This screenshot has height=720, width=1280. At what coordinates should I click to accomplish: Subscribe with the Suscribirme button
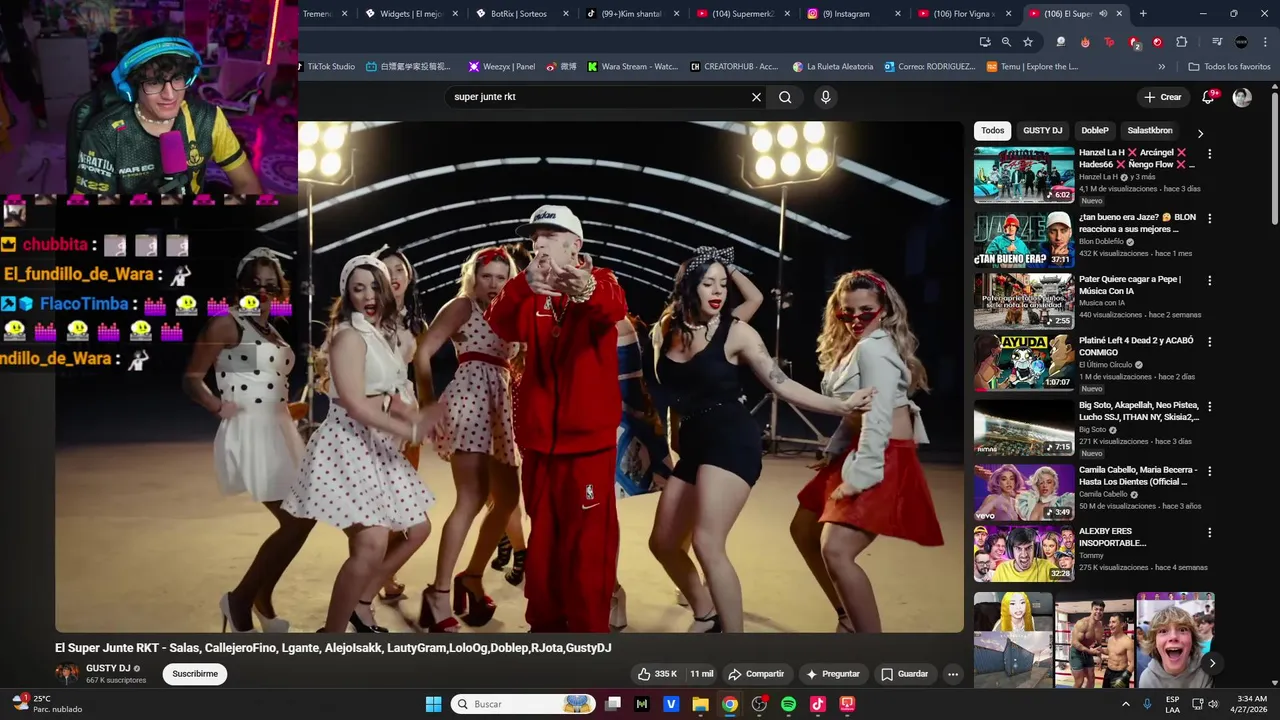pyautogui.click(x=195, y=674)
